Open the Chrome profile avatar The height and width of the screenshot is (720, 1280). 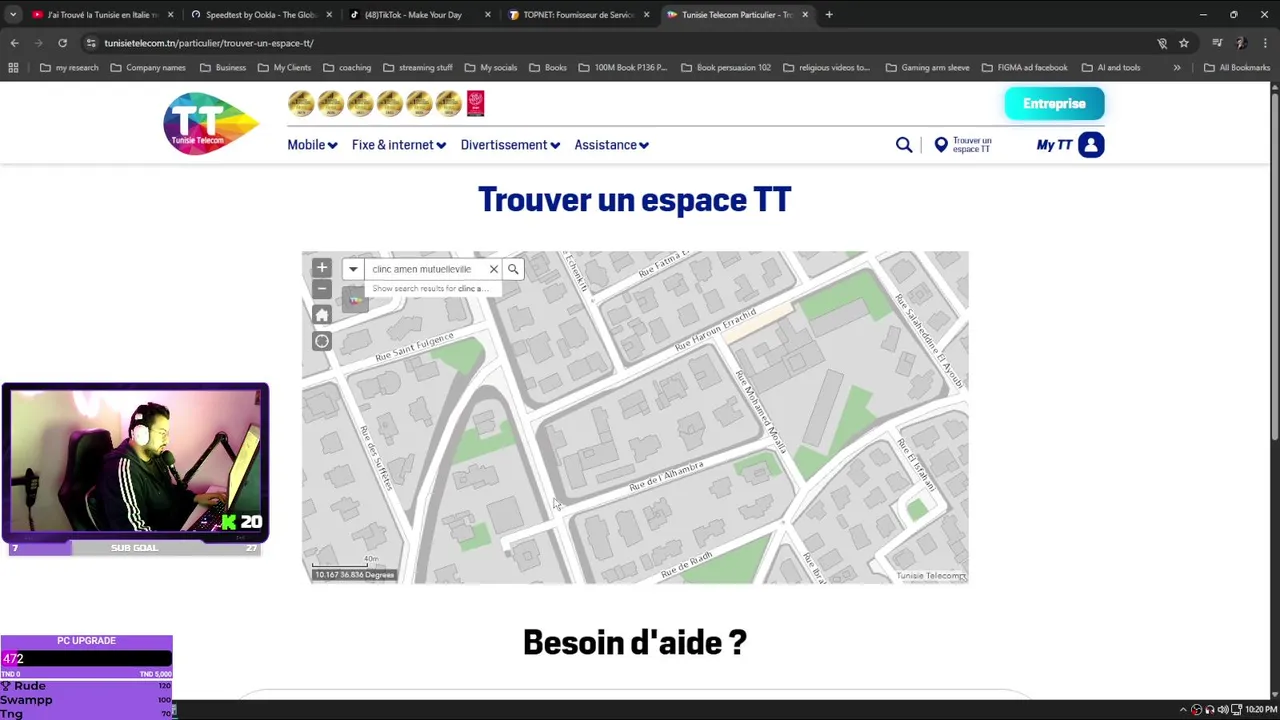1241,43
